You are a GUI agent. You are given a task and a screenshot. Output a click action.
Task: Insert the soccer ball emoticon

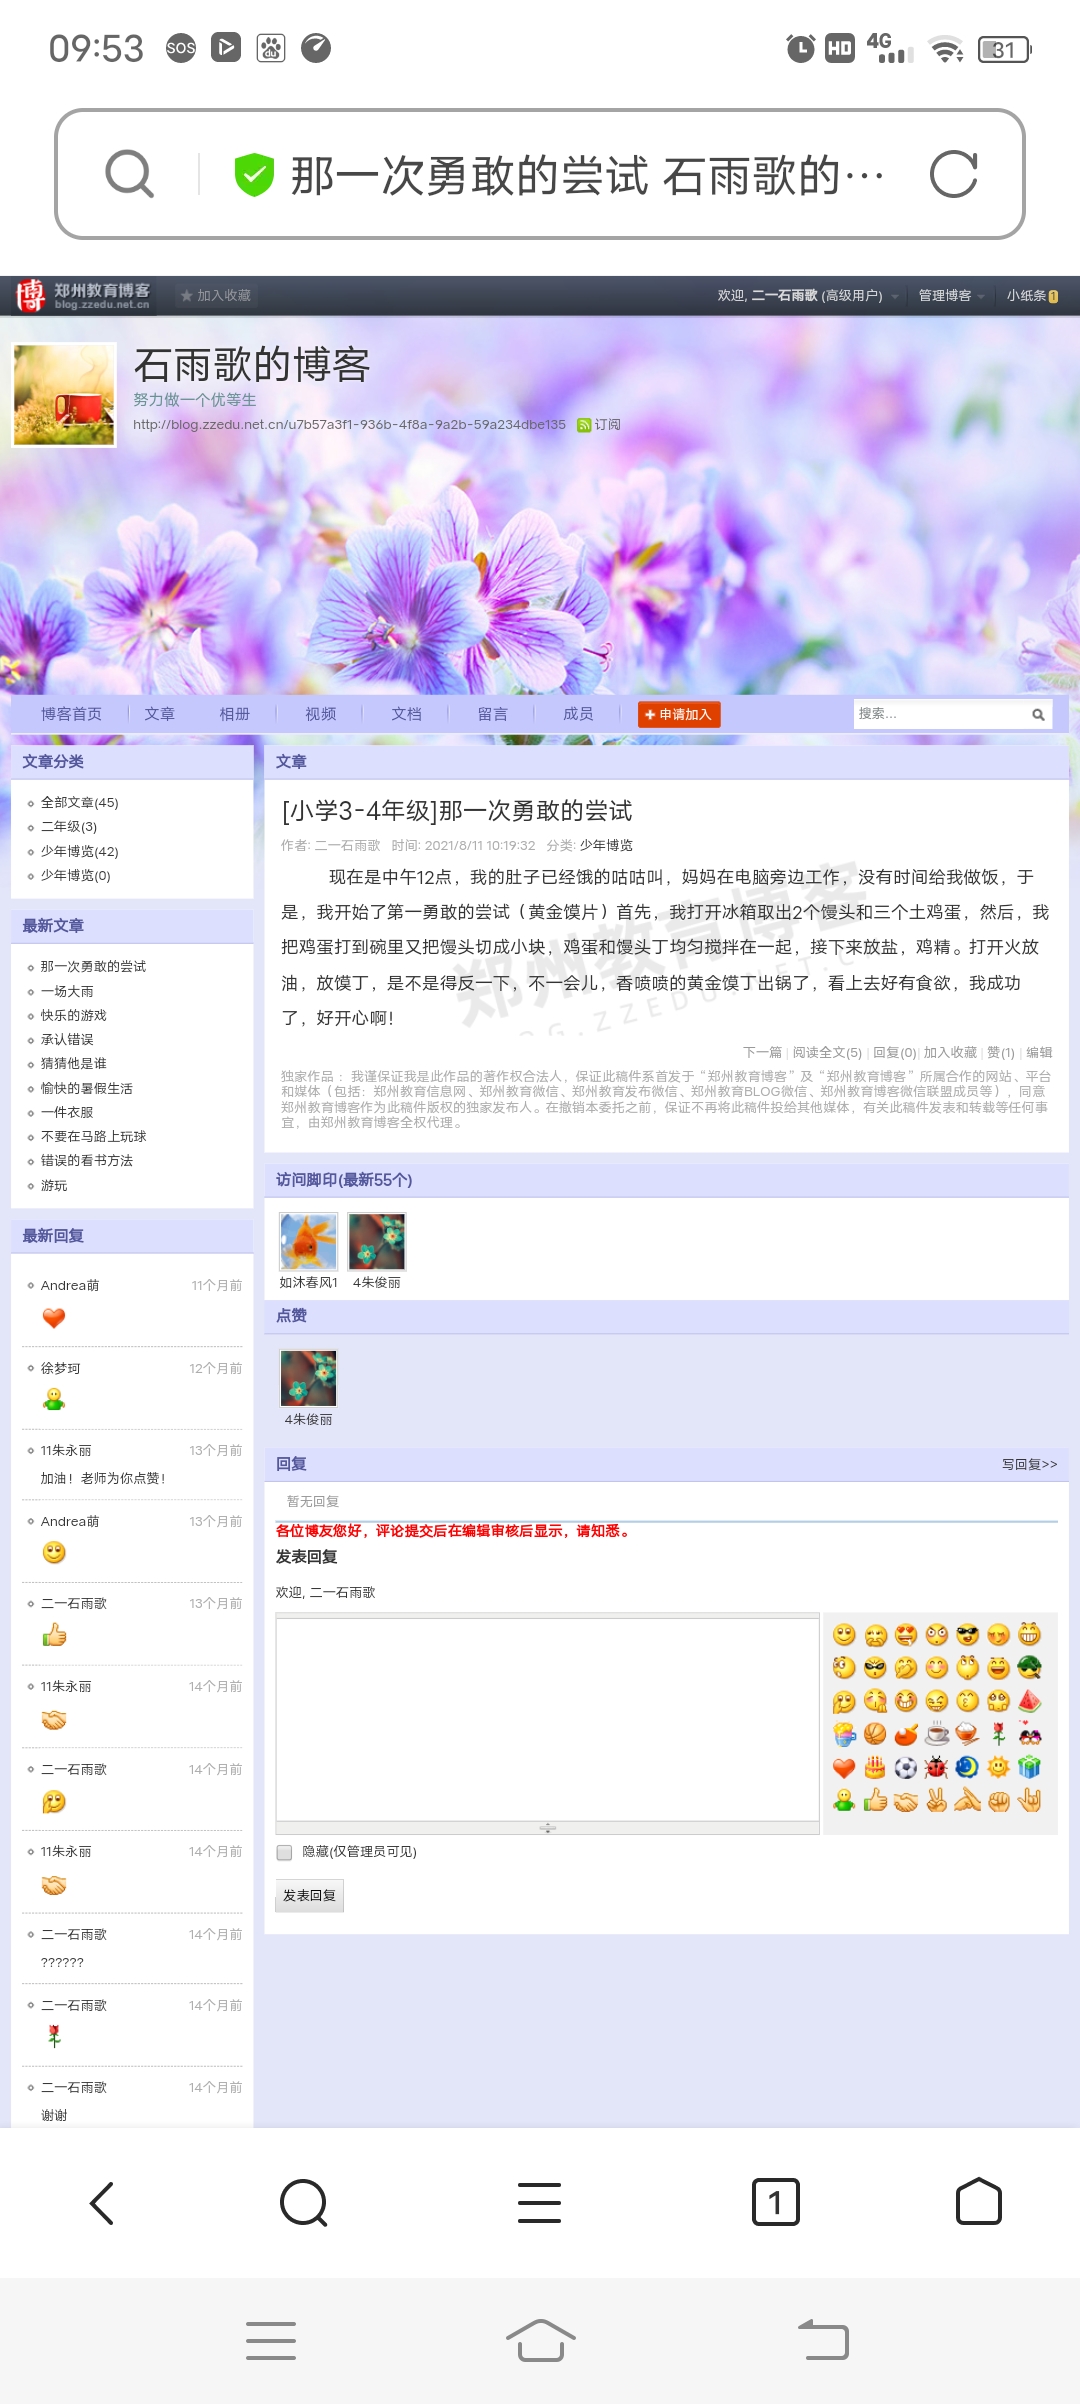pos(906,1767)
